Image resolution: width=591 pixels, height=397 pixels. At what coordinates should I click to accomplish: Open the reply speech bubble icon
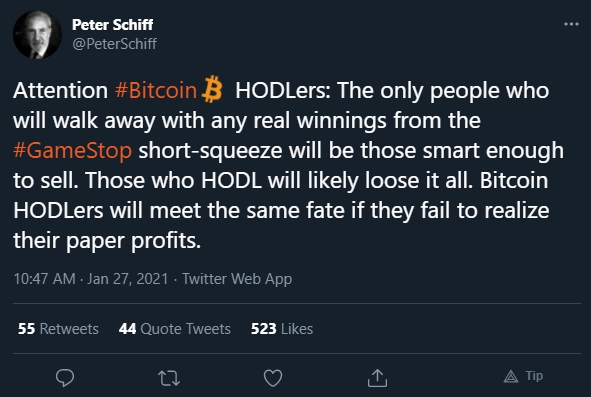(x=65, y=377)
